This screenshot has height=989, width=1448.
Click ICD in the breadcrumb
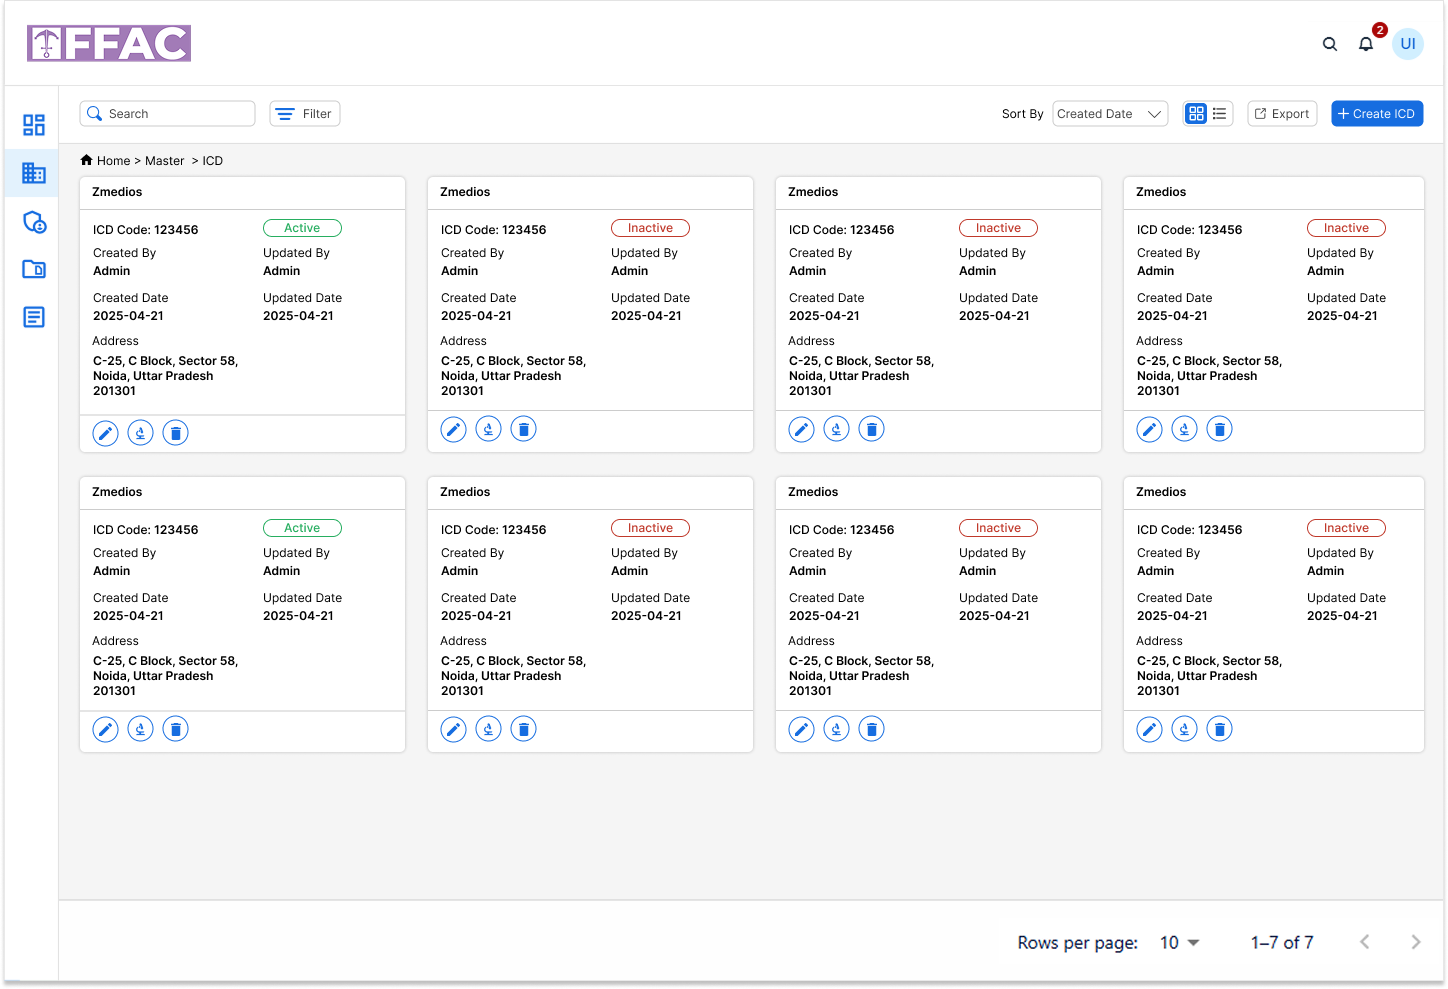tap(212, 161)
